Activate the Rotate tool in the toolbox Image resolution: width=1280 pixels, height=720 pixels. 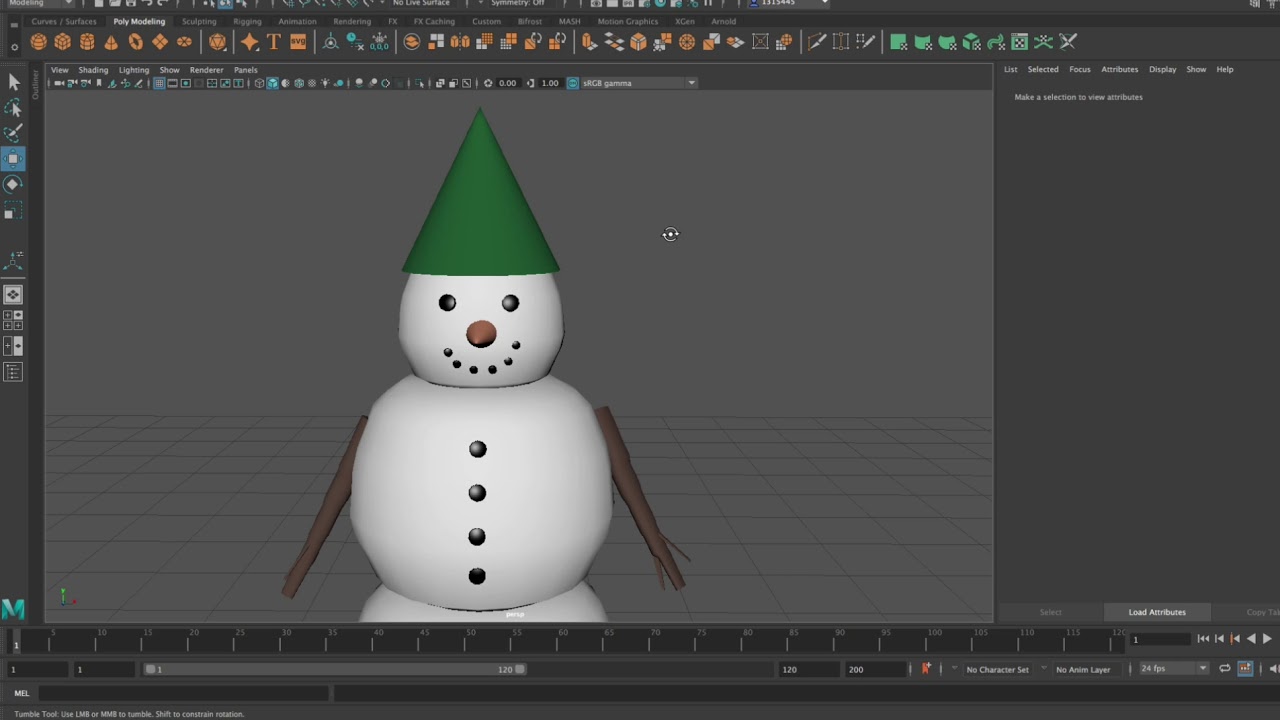13,185
